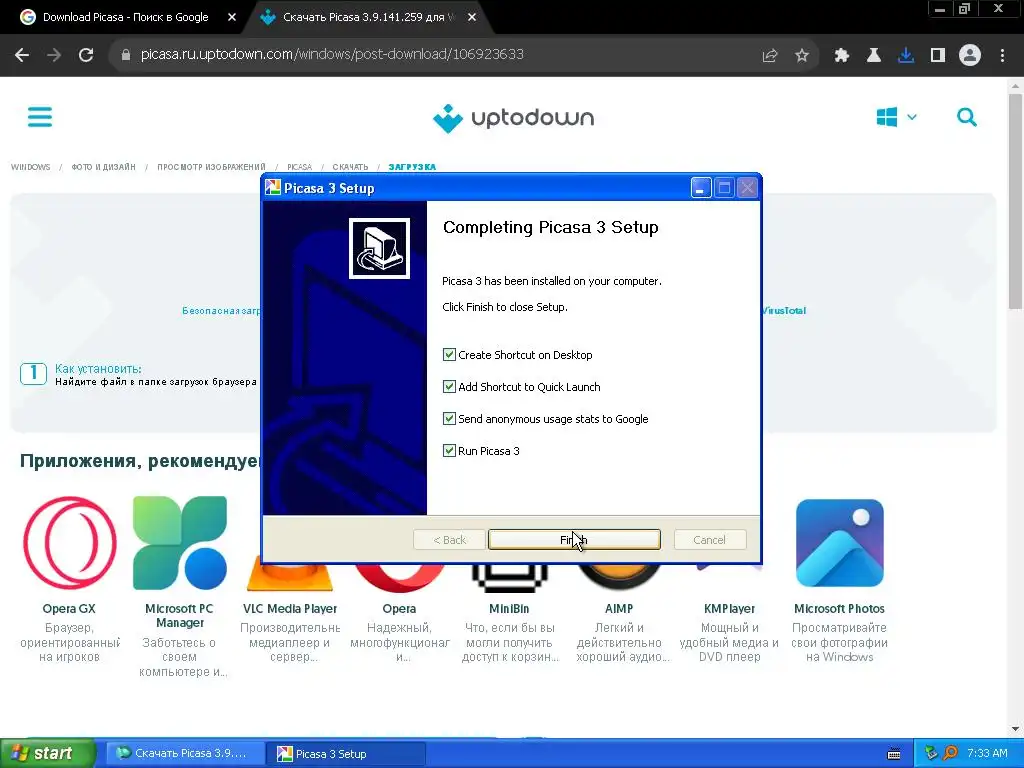Click the page vertical scrollbar thumb
This screenshot has height=768, width=1024.
click(1015, 202)
